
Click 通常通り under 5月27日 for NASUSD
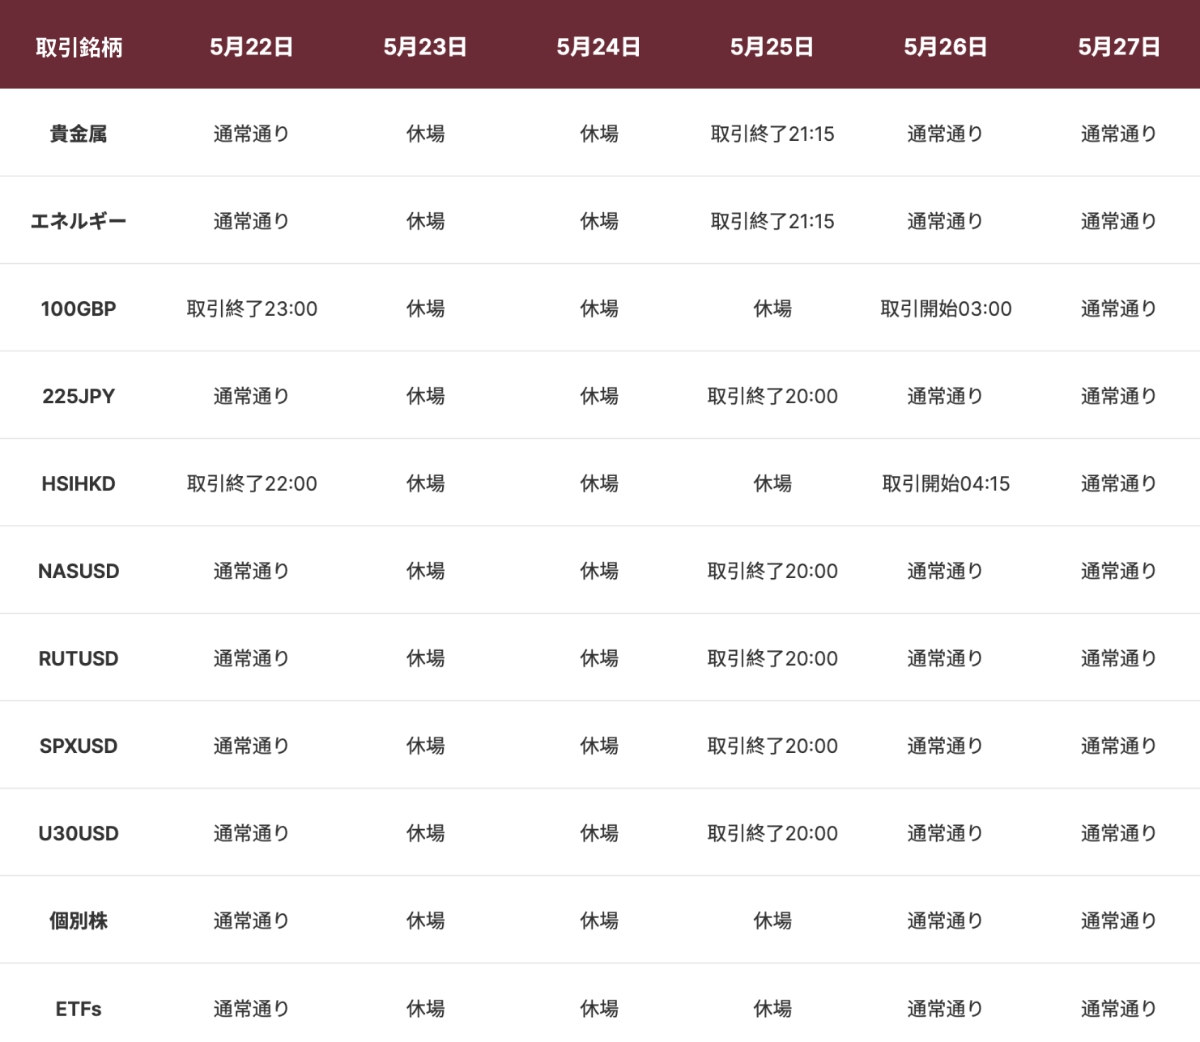click(1119, 571)
